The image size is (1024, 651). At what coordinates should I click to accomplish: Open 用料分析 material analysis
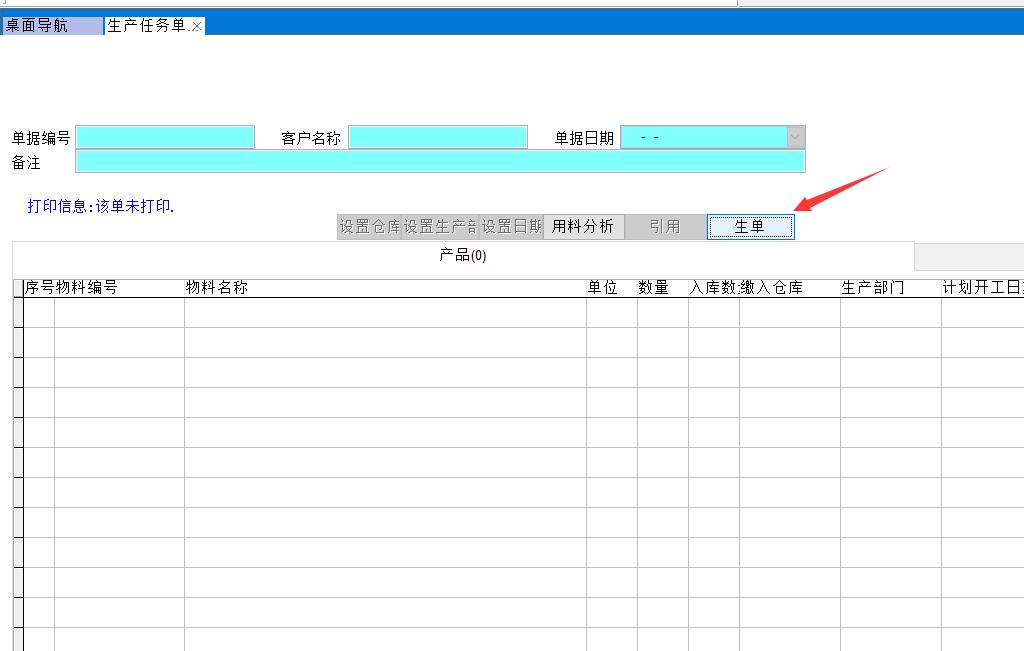[x=583, y=227]
